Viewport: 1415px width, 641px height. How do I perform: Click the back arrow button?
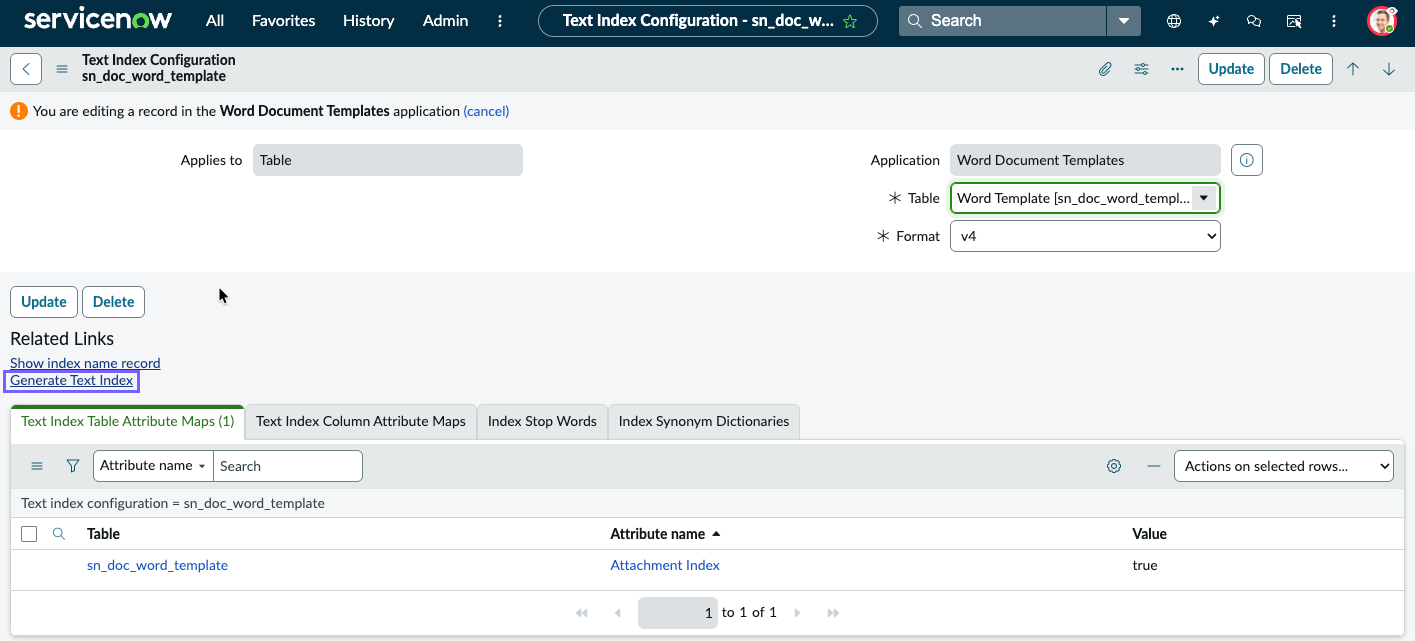point(26,69)
